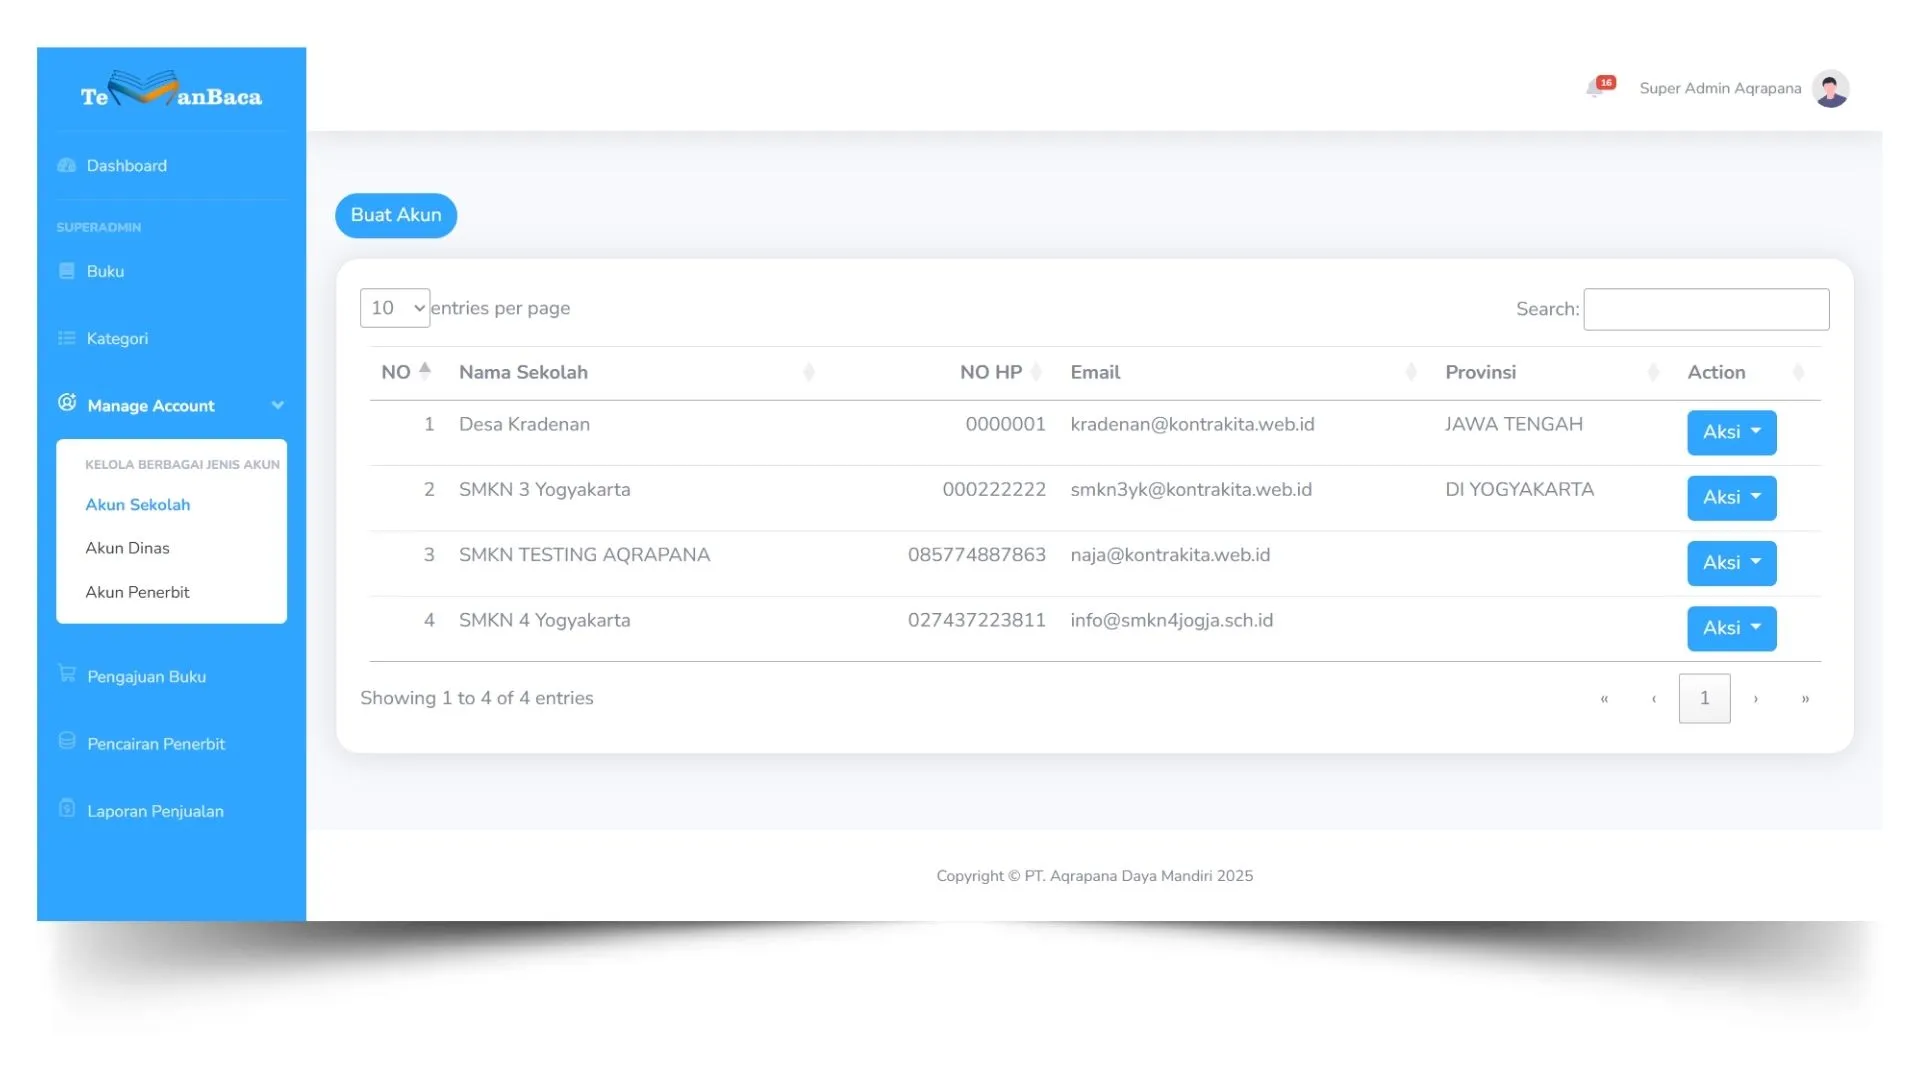Click the Laporan Penjualan report icon
Image resolution: width=1920 pixels, height=1080 pixels.
click(67, 808)
